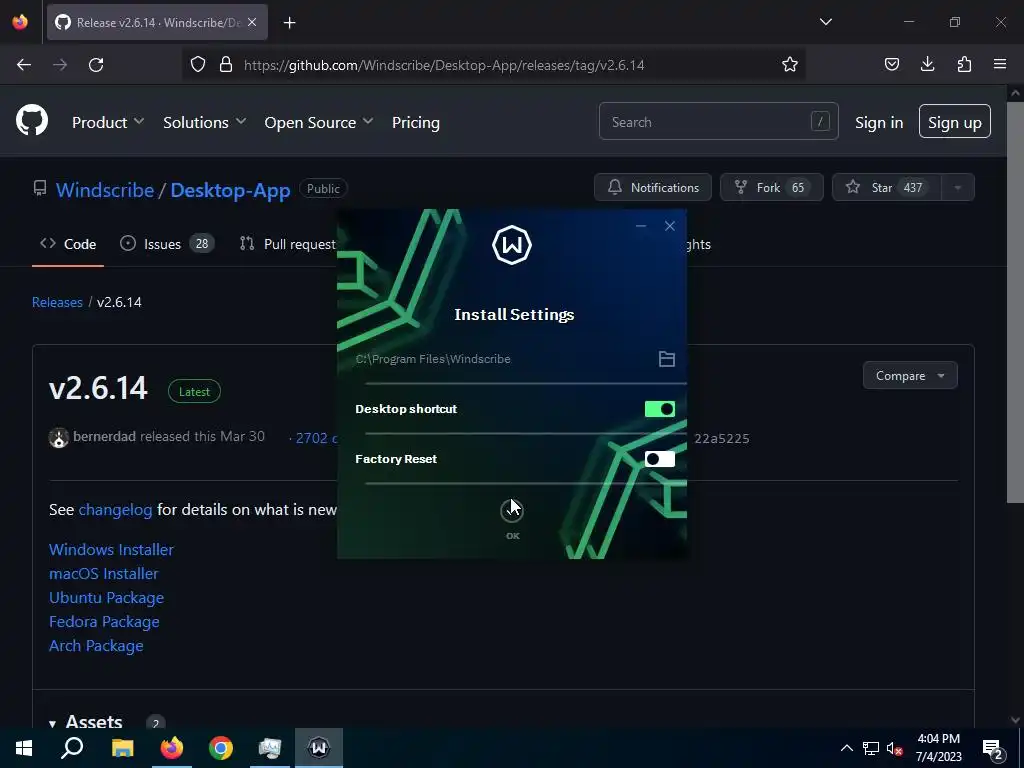Image resolution: width=1024 pixels, height=768 pixels.
Task: Open the Windscribe owner link
Action: pos(105,190)
